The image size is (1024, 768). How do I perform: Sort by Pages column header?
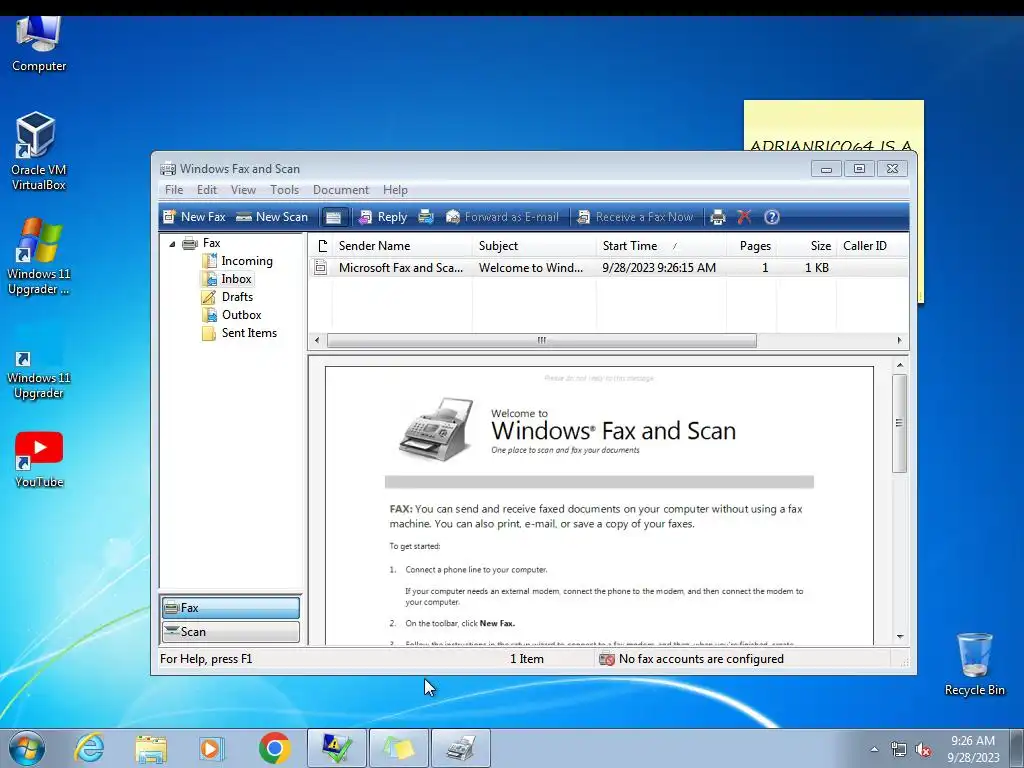coord(752,246)
